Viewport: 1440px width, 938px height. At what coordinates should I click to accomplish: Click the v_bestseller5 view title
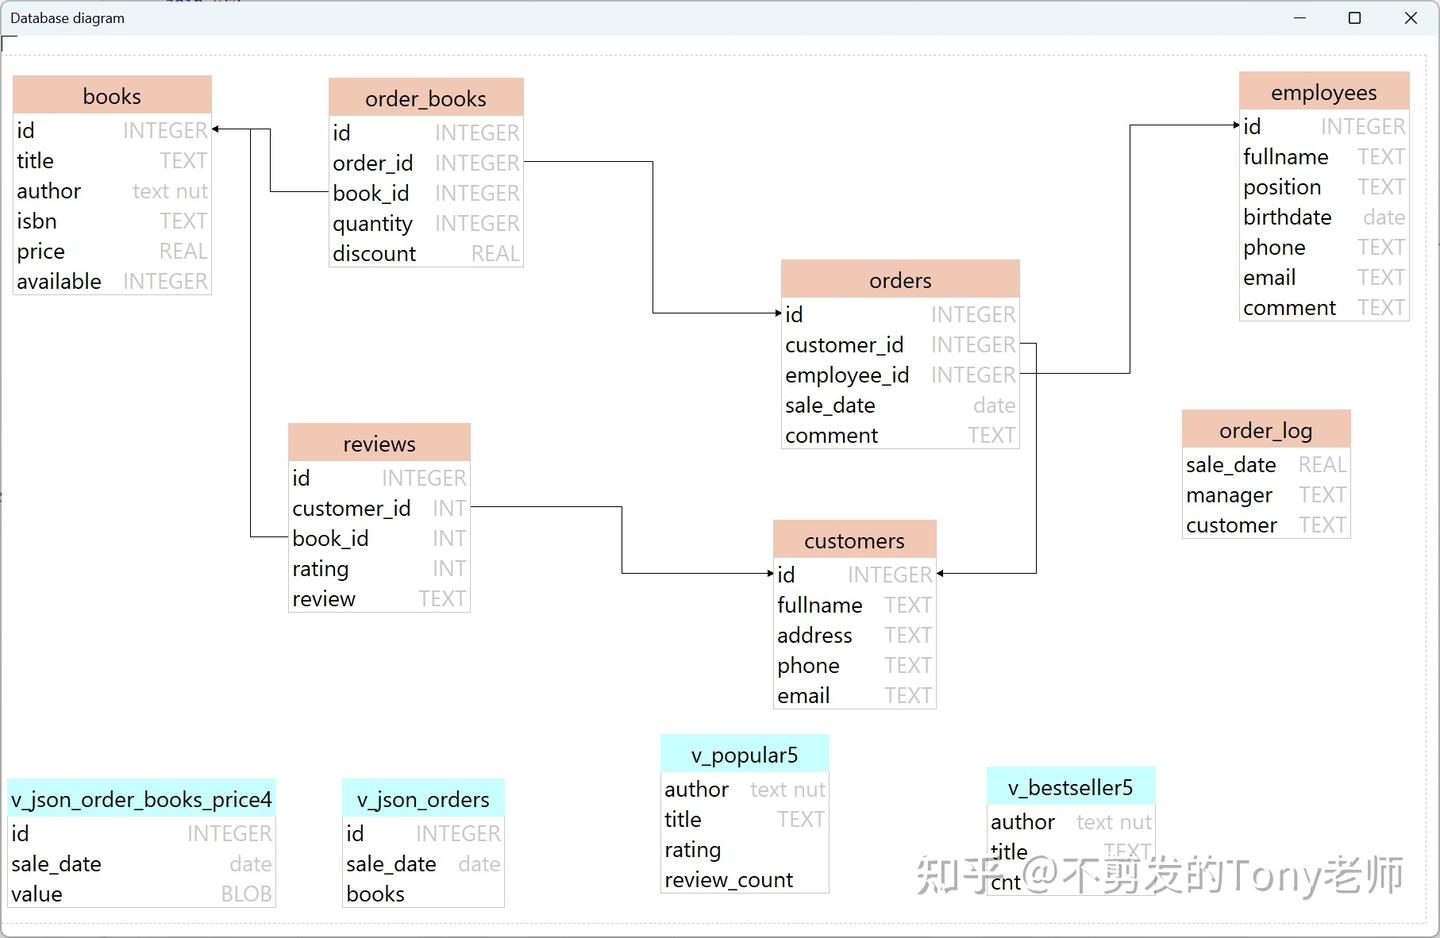click(1070, 788)
